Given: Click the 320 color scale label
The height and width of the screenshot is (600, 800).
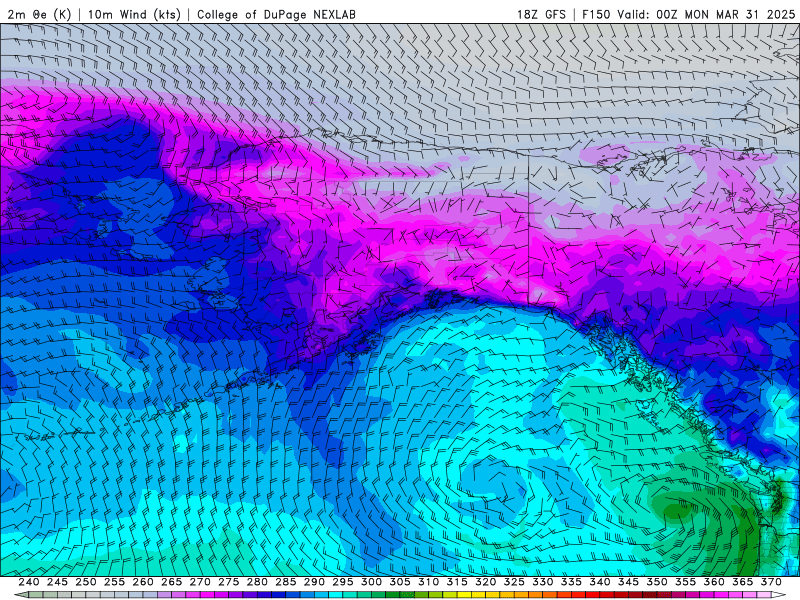Looking at the screenshot, I should (486, 582).
